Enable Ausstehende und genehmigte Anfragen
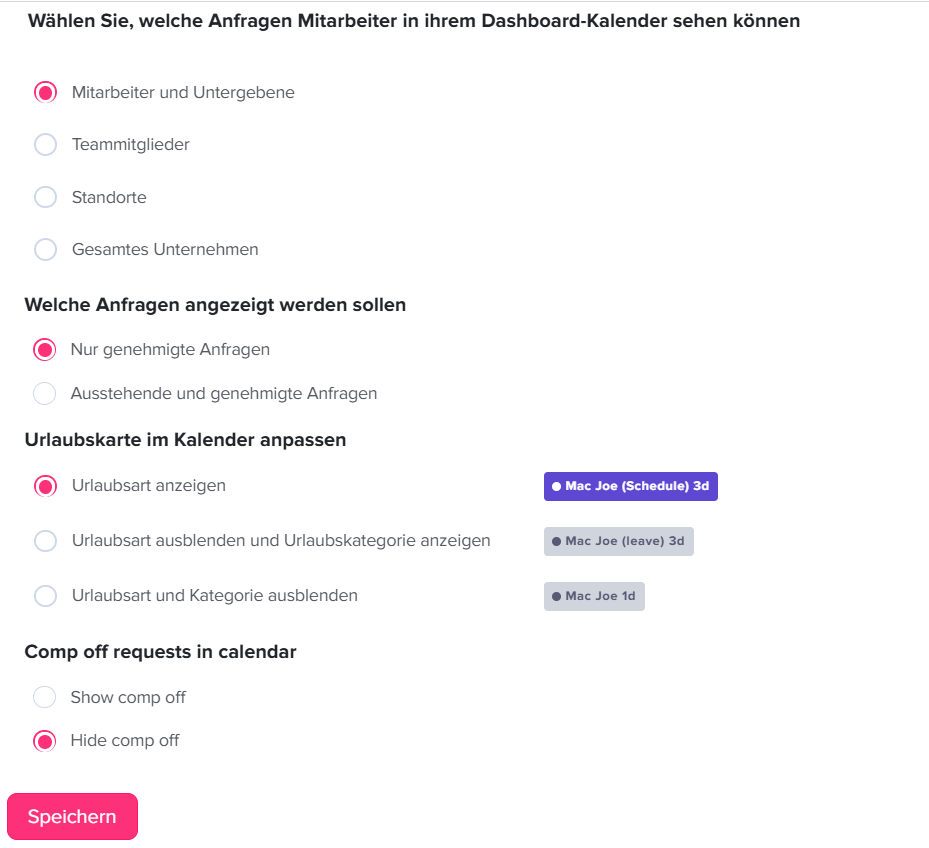Viewport: 929px width, 848px height. (45, 393)
